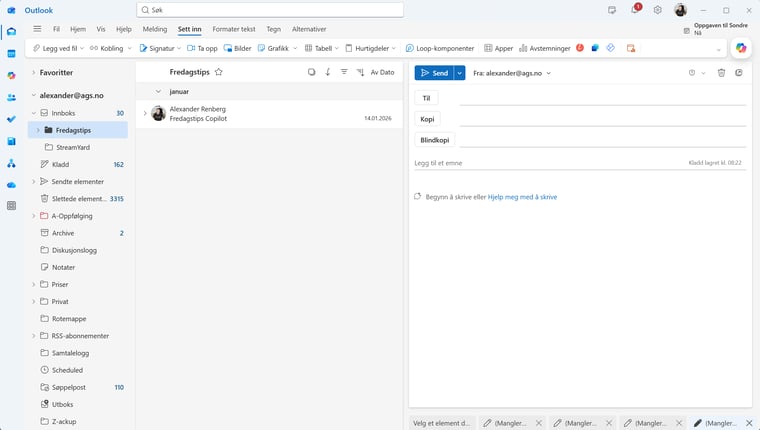Viewport: 760px width, 430px height.
Task: Expand the Sendte elementer folder
Action: [x=33, y=181]
